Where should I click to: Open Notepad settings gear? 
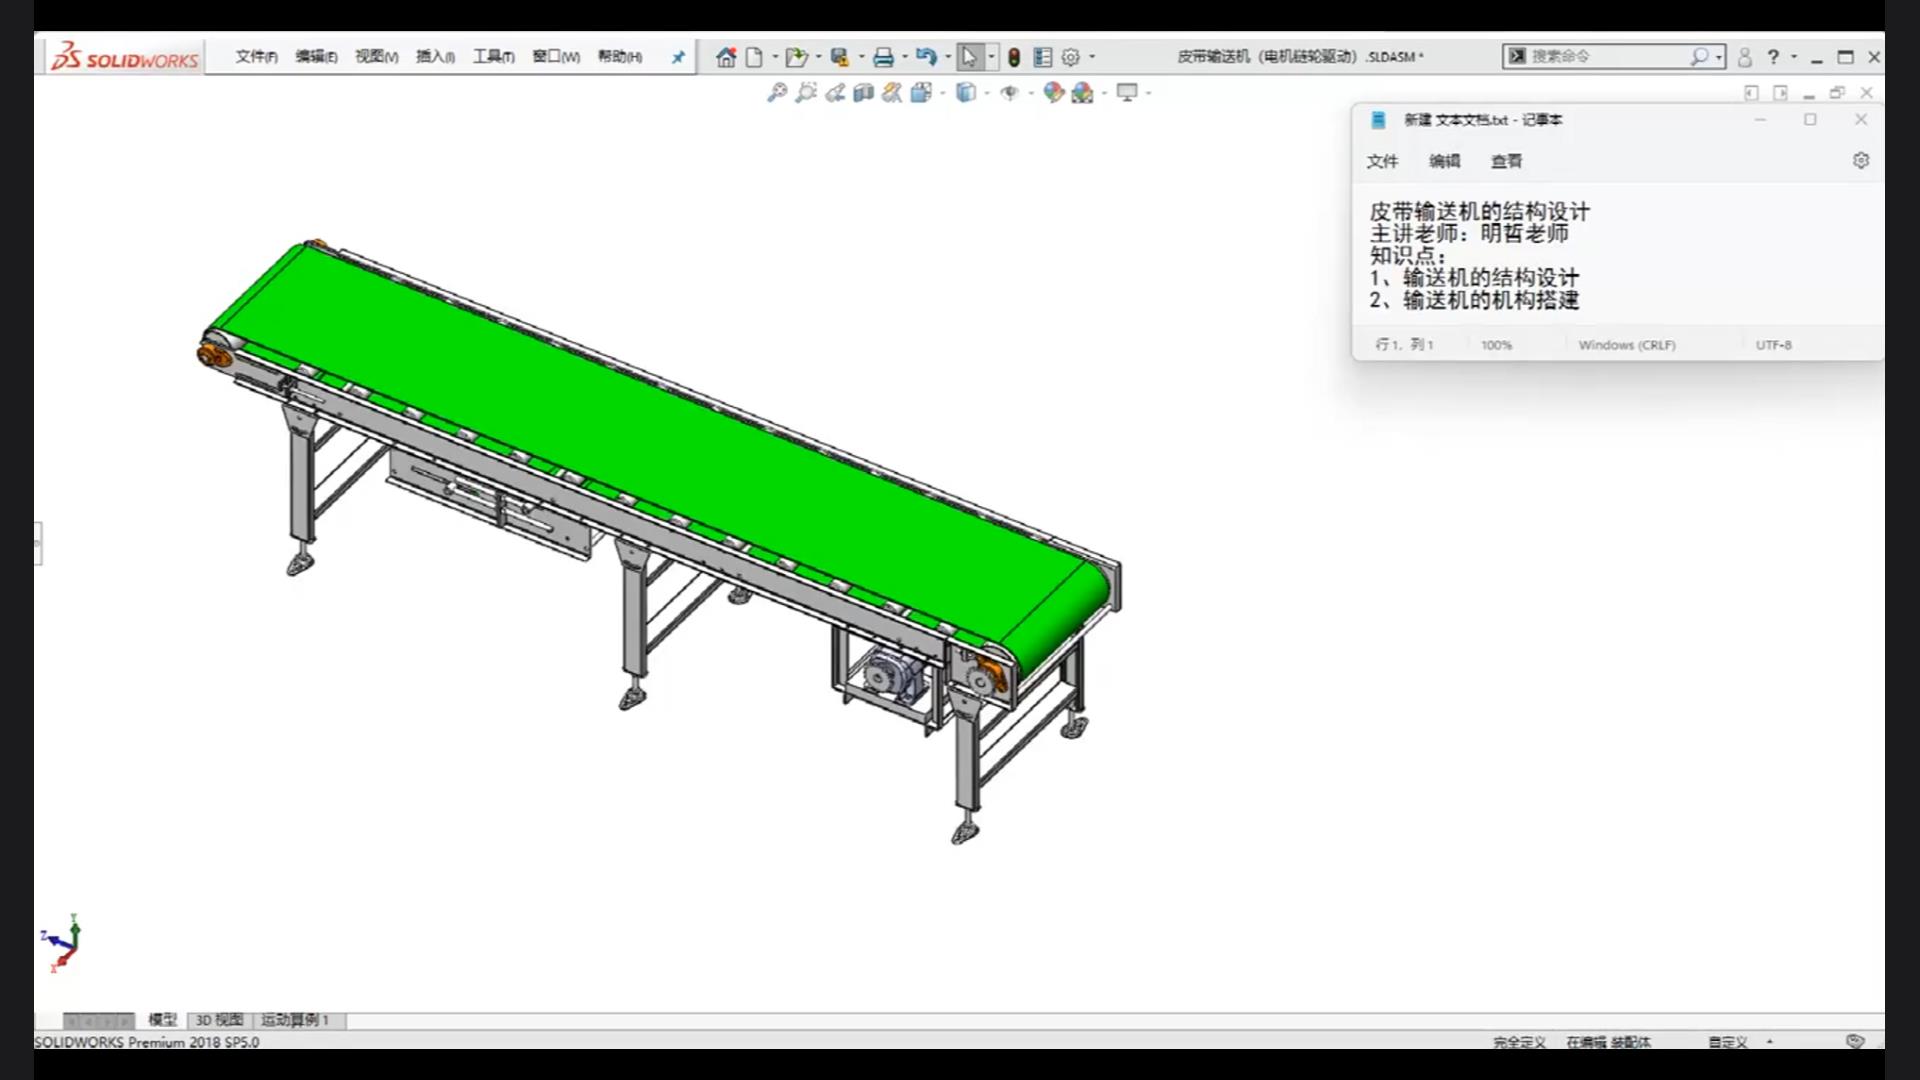[1860, 161]
